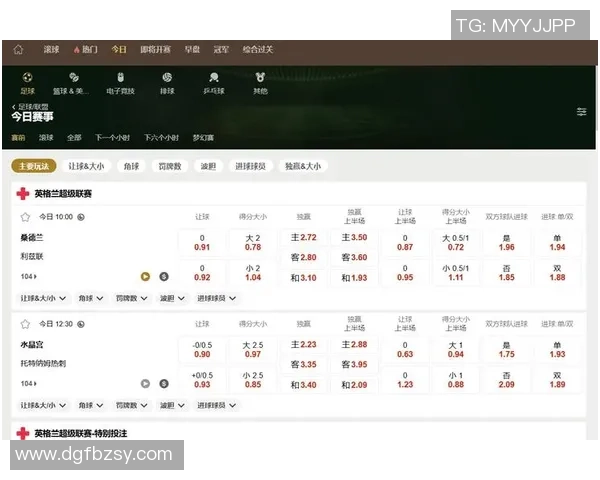Expand 波胆 dropdown under 桑德兰 match
Image resolution: width=600 pixels, height=480 pixels.
point(172,298)
